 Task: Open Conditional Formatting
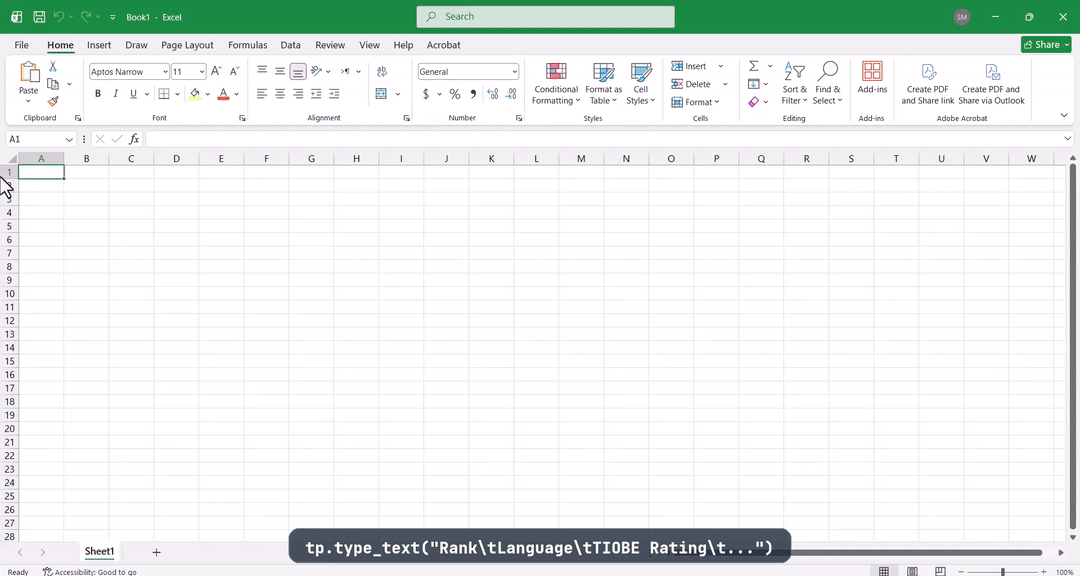click(x=556, y=85)
